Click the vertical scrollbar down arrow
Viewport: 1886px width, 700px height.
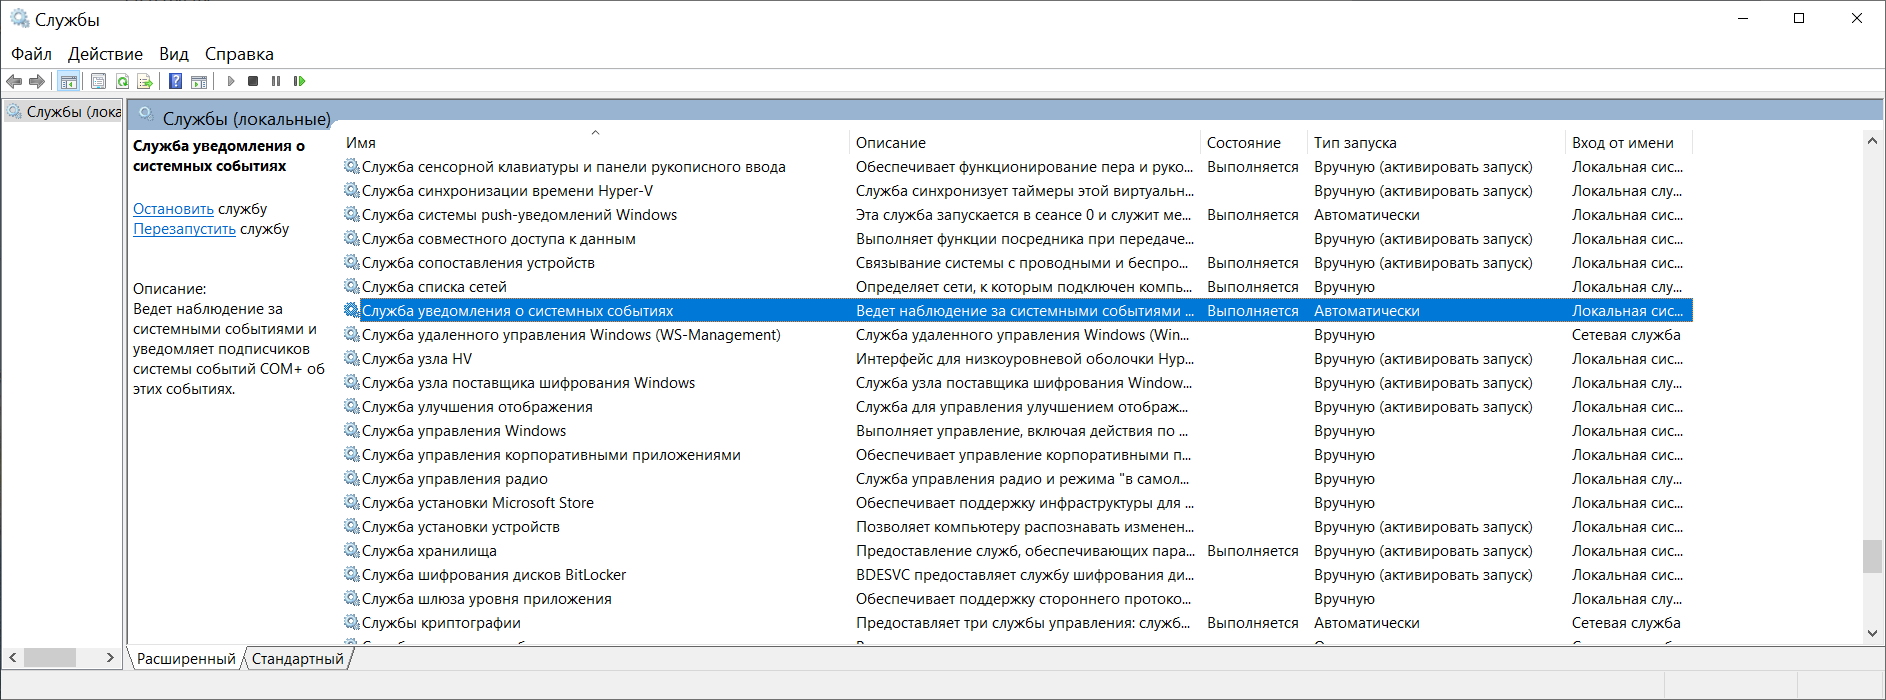coord(1872,633)
